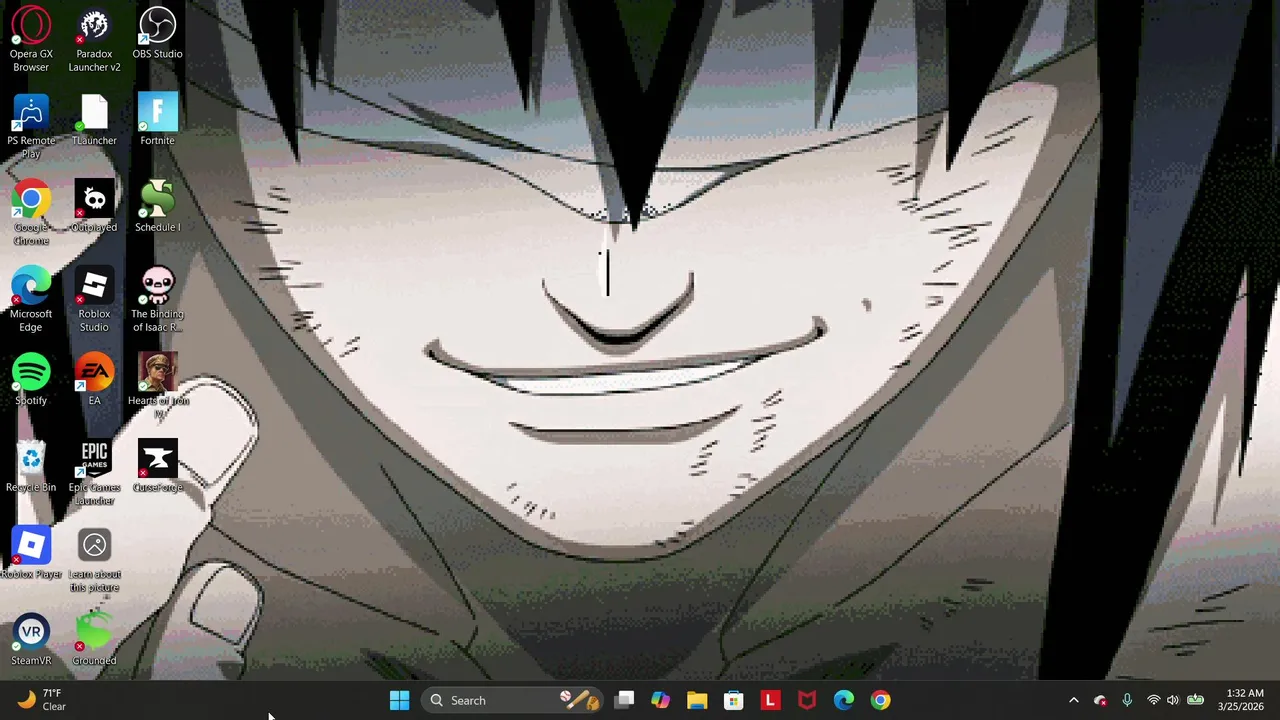Open the Windows Start menu

pos(399,700)
